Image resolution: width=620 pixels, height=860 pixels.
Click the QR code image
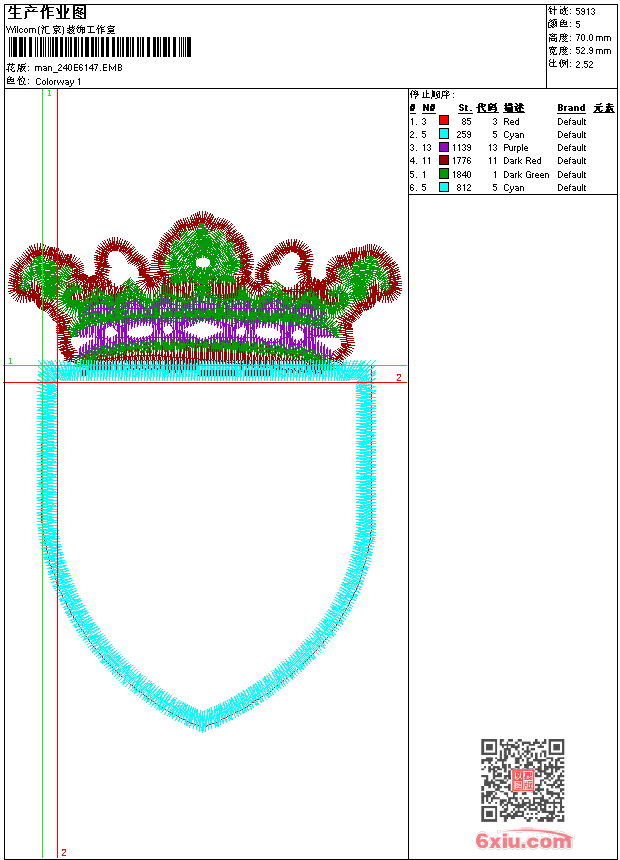(522, 780)
